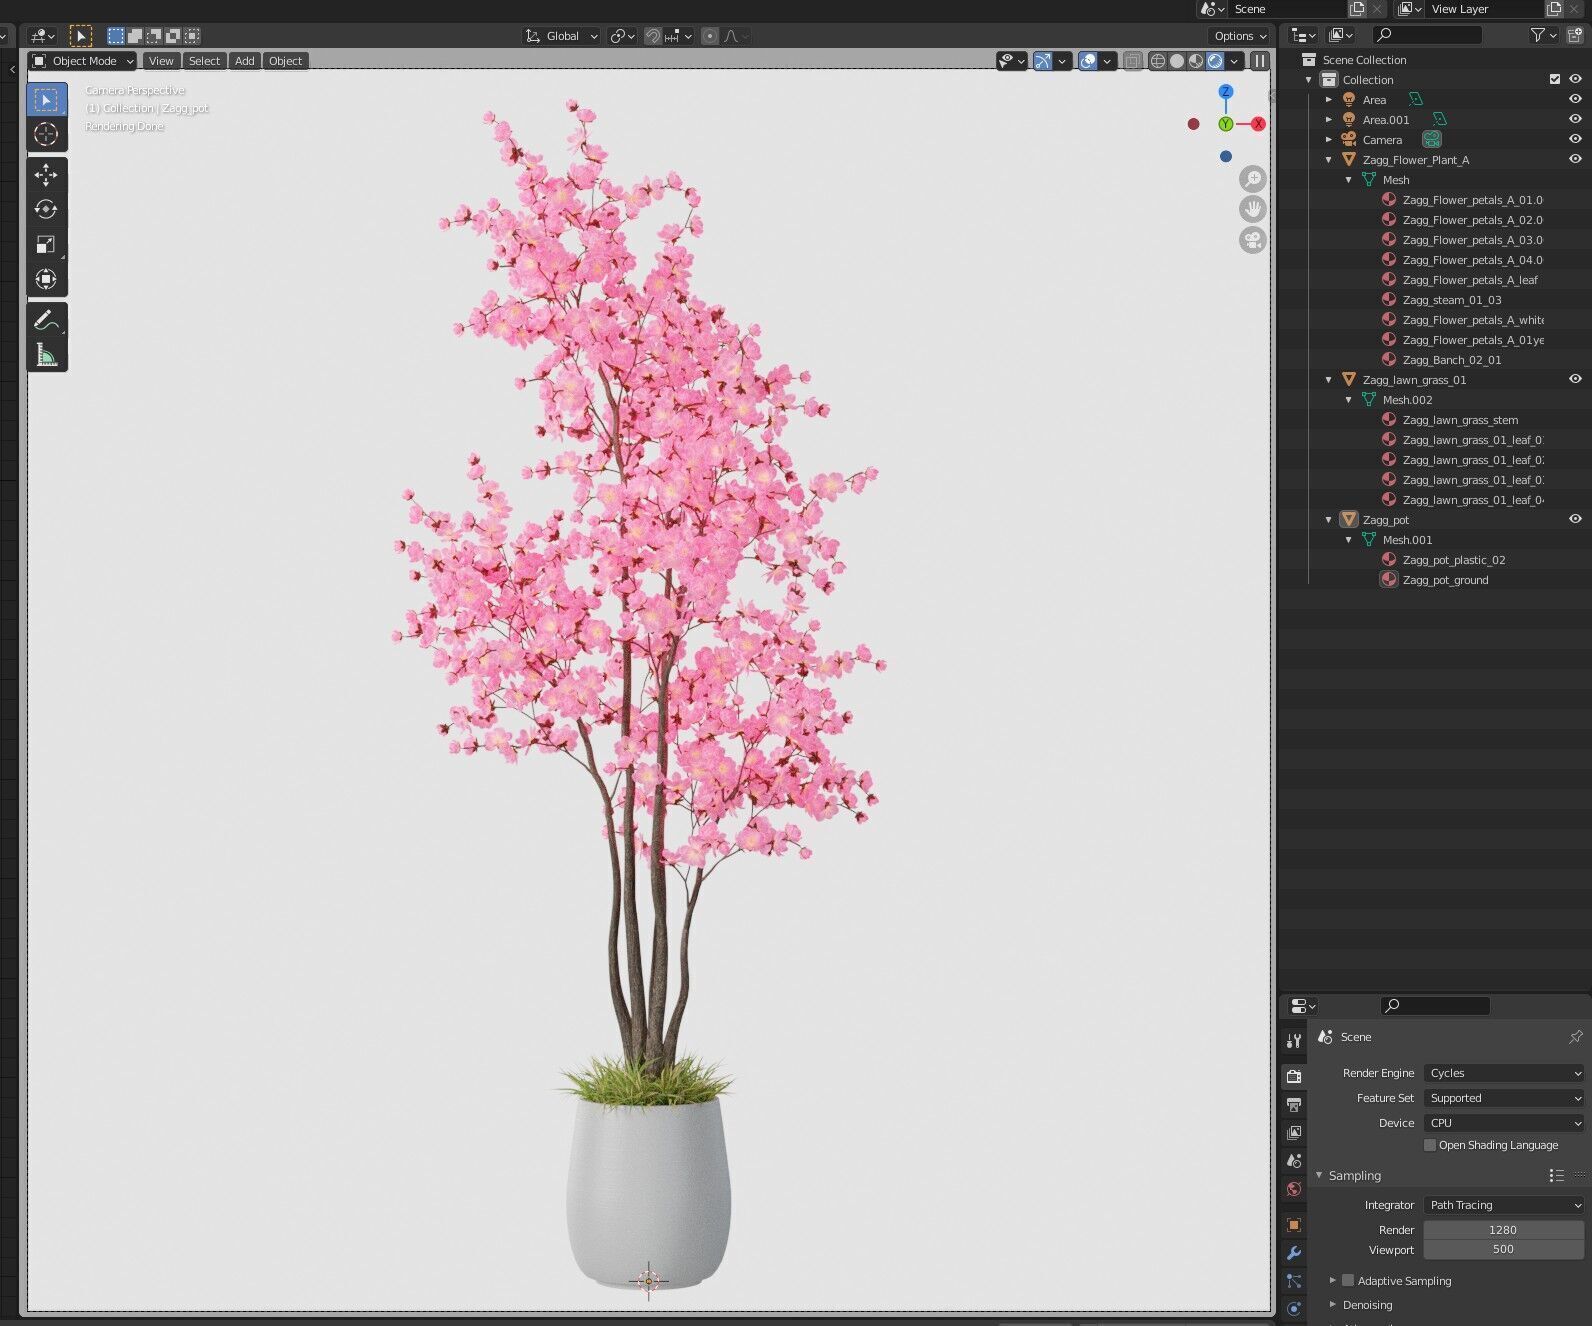Viewport: 1592px width, 1326px height.
Task: Create a new scene copy
Action: (x=1357, y=9)
